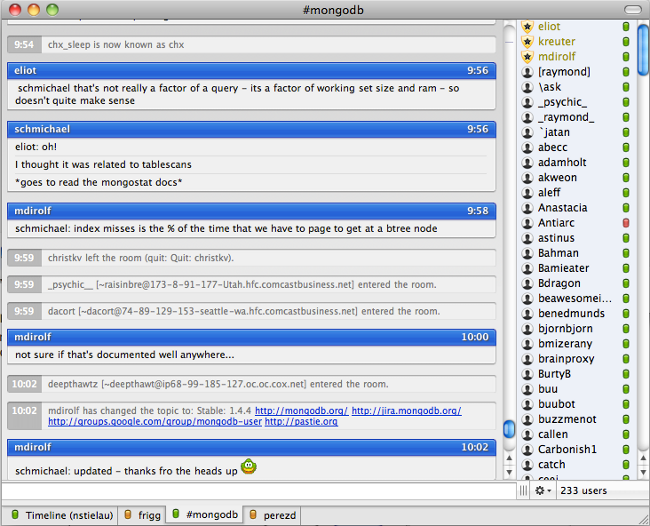
Task: Open the mongodb.org link in topic
Action: pyautogui.click(x=301, y=410)
